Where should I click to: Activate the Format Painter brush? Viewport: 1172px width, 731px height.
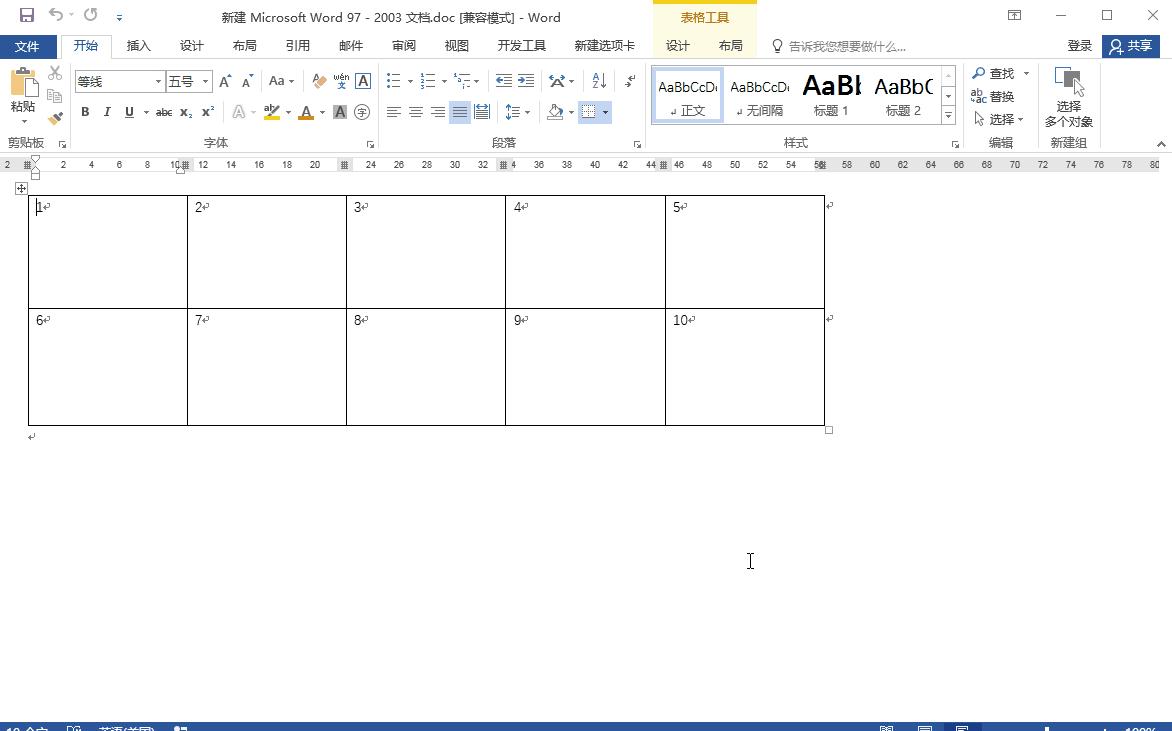[55, 118]
